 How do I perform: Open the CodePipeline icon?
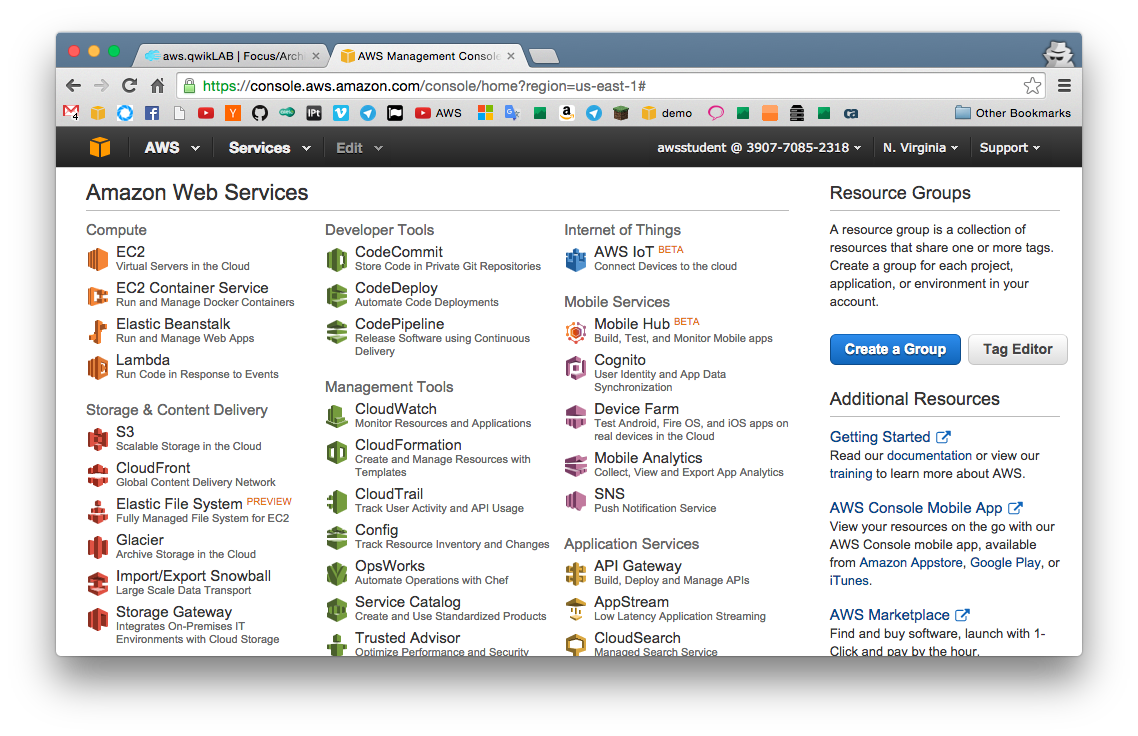[x=337, y=331]
